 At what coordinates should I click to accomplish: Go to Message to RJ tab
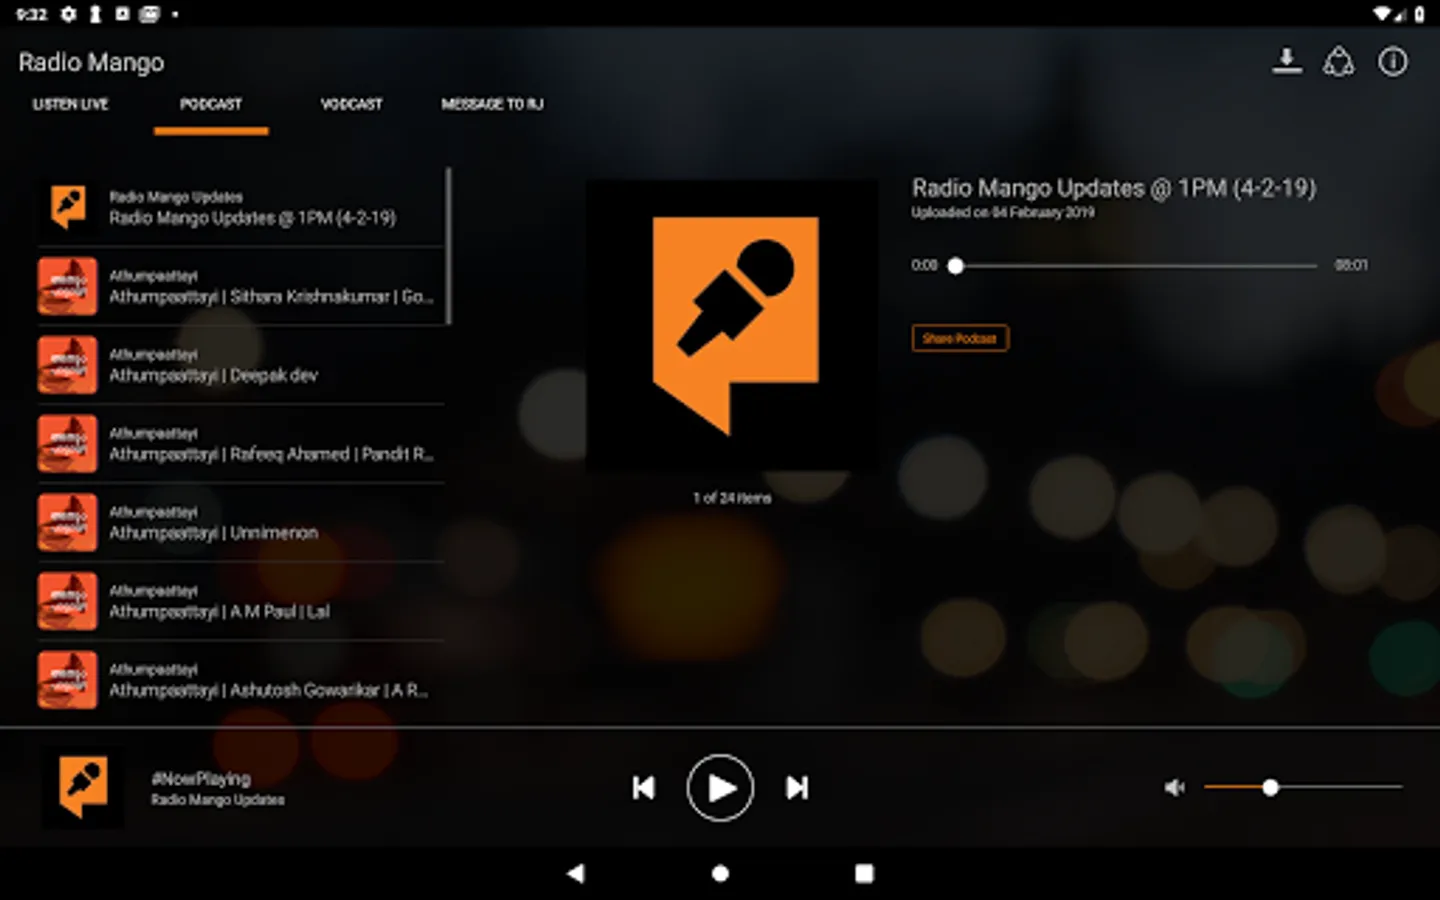tap(492, 104)
